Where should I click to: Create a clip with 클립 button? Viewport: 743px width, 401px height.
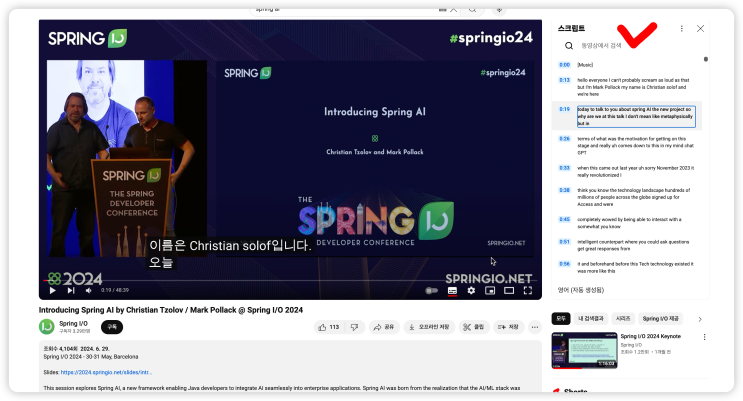473,327
